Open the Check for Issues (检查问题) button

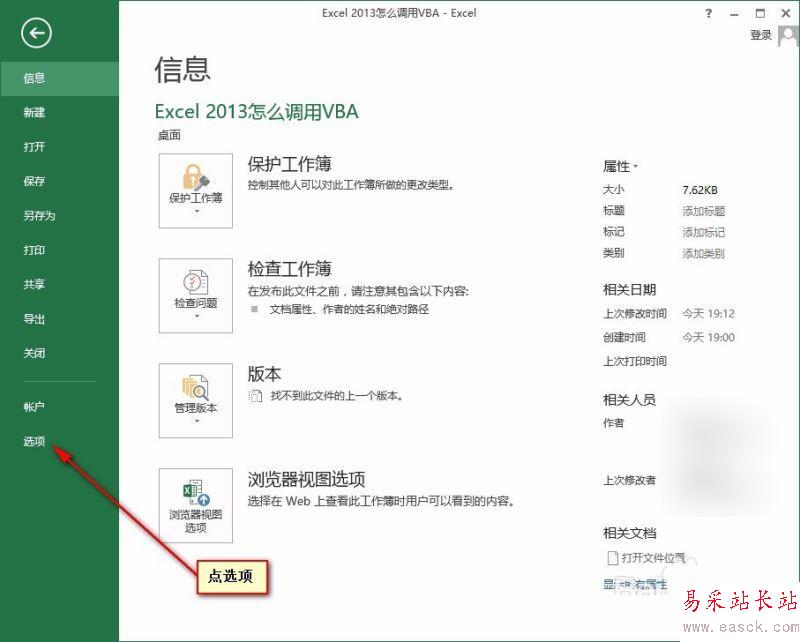coord(196,295)
